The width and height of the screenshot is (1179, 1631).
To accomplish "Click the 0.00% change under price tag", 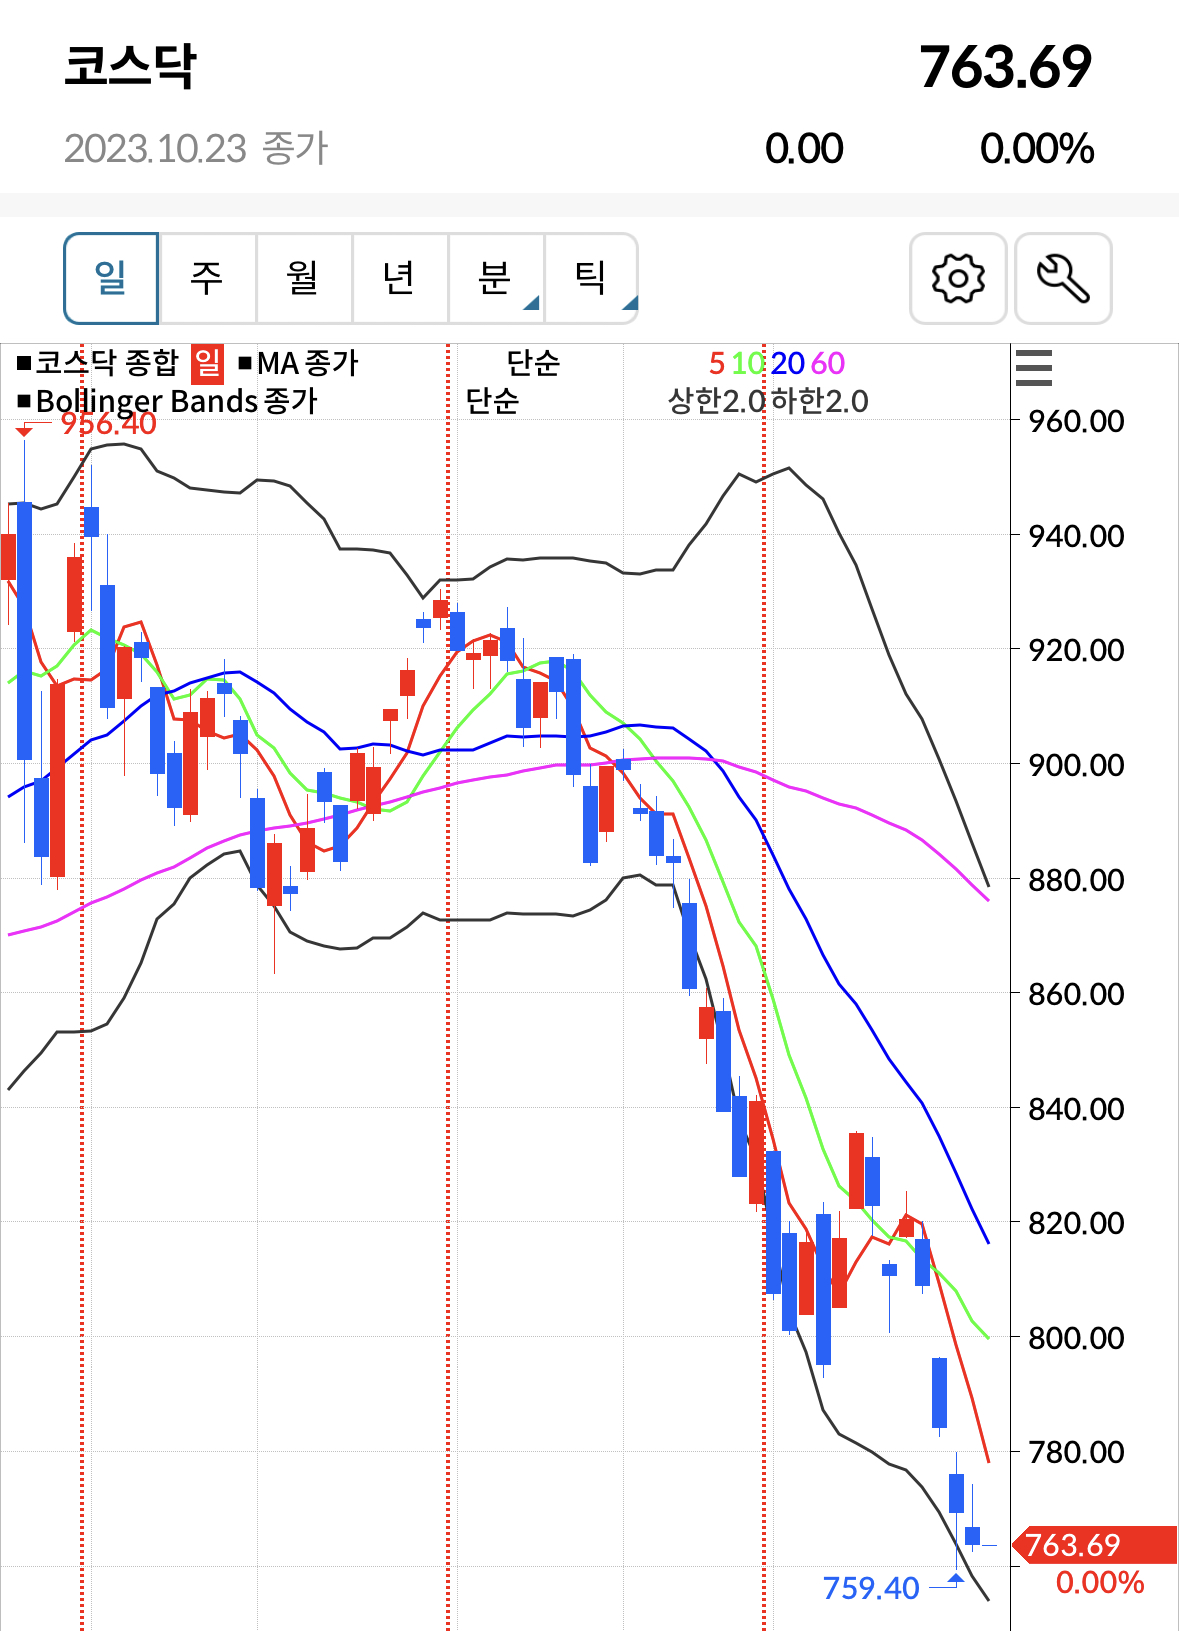I will pyautogui.click(x=1100, y=1583).
